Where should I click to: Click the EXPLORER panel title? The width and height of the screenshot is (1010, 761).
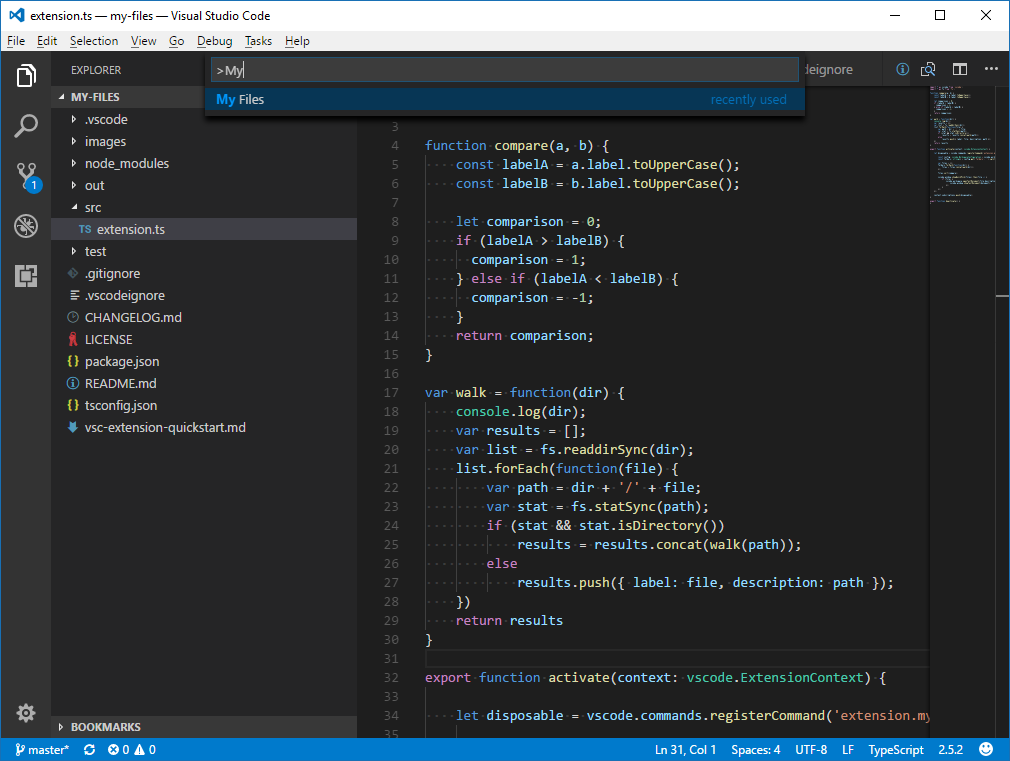tap(96, 70)
